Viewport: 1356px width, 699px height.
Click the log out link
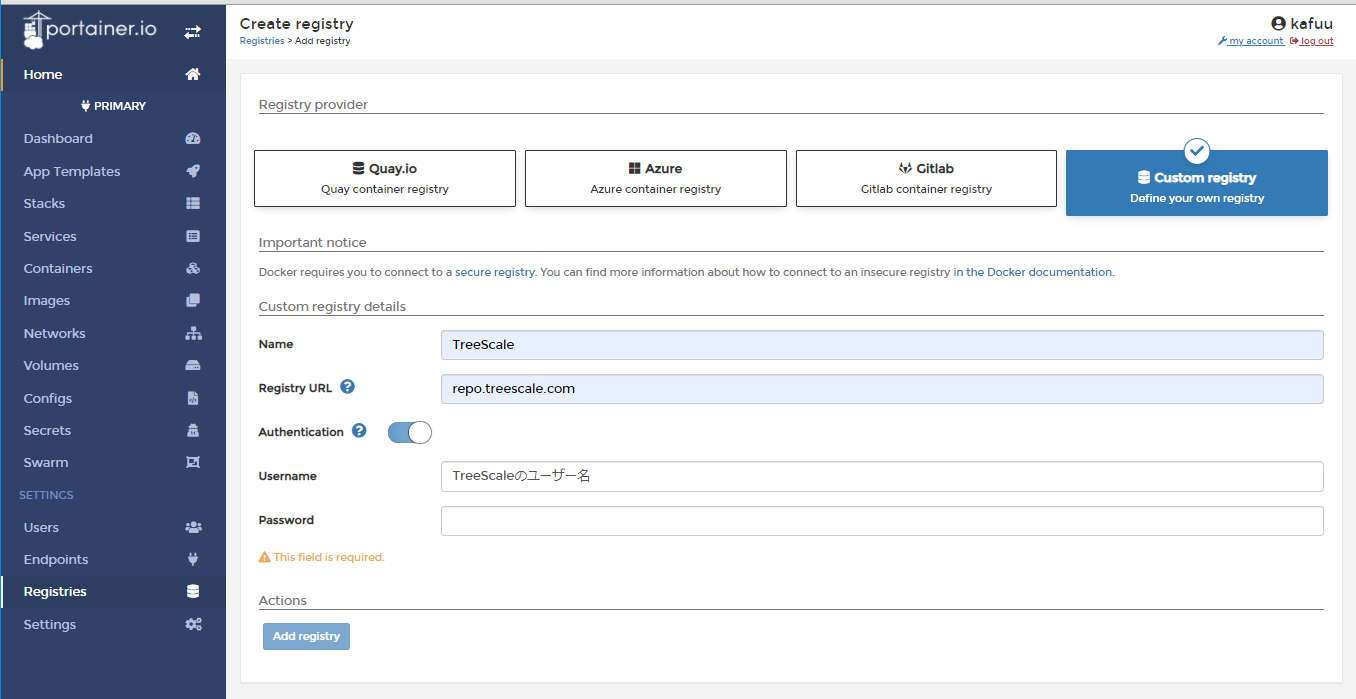coord(1311,41)
